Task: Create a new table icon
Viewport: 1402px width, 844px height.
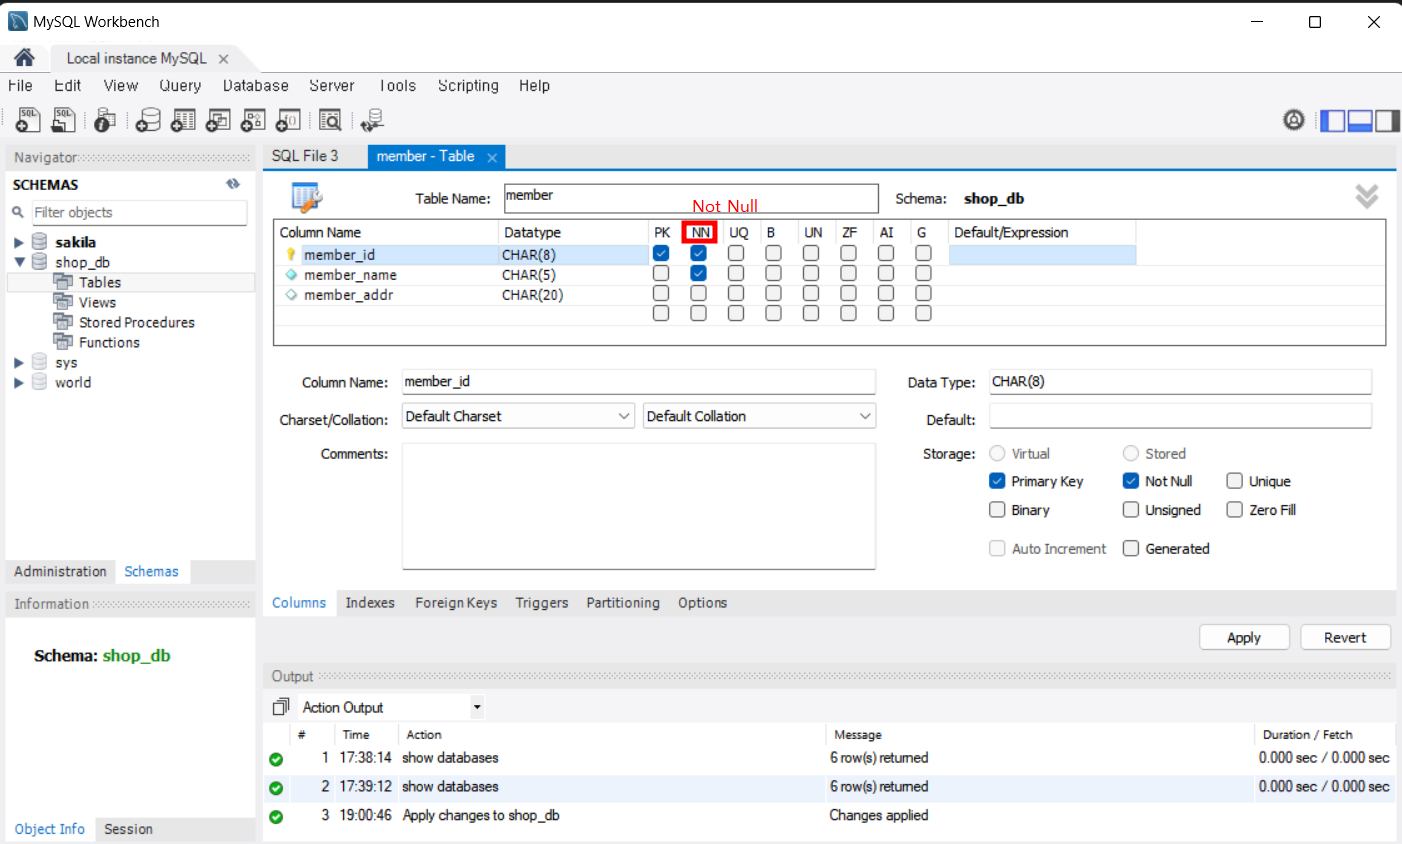Action: coord(183,120)
